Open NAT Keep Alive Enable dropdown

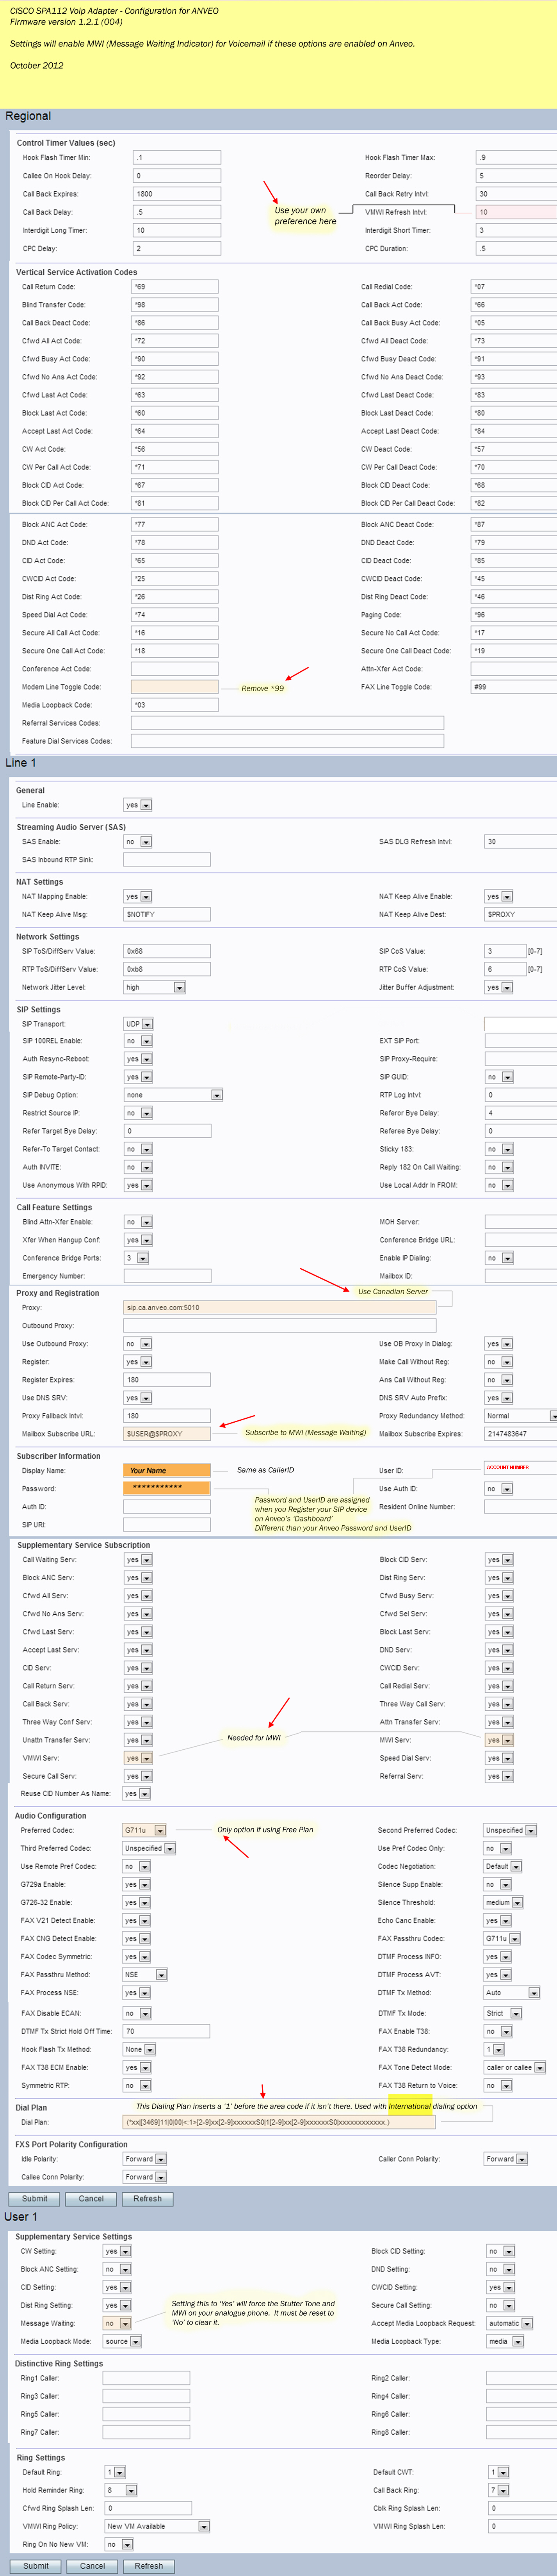(x=499, y=897)
